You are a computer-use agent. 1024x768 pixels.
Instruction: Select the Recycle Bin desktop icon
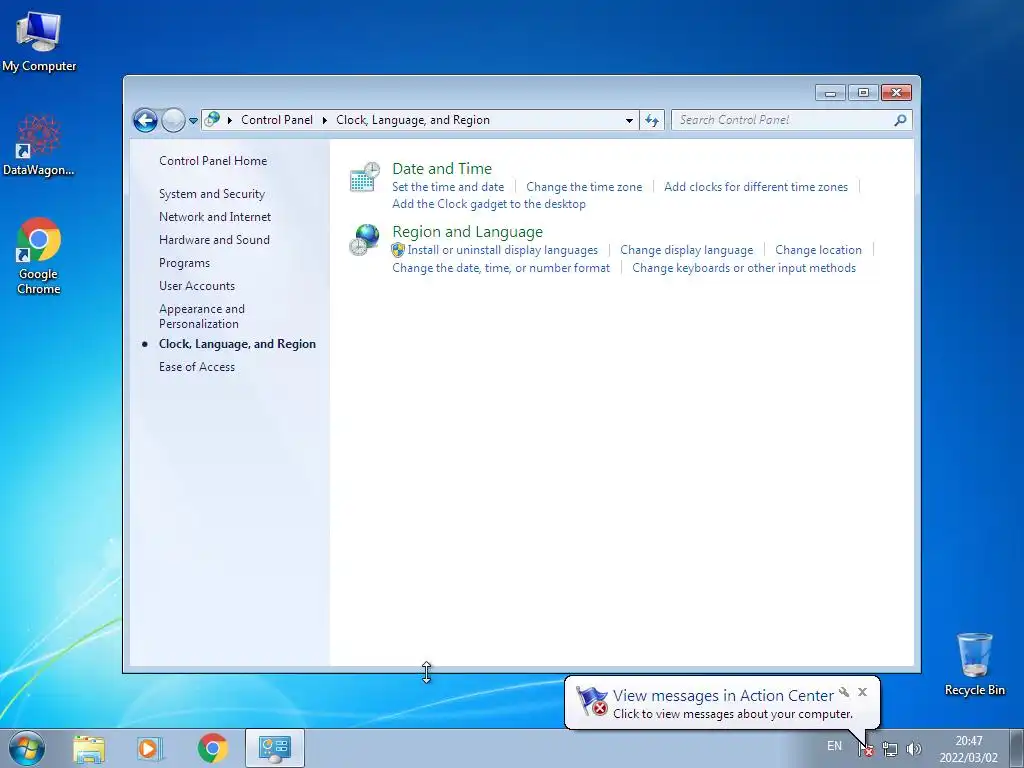pyautogui.click(x=974, y=664)
